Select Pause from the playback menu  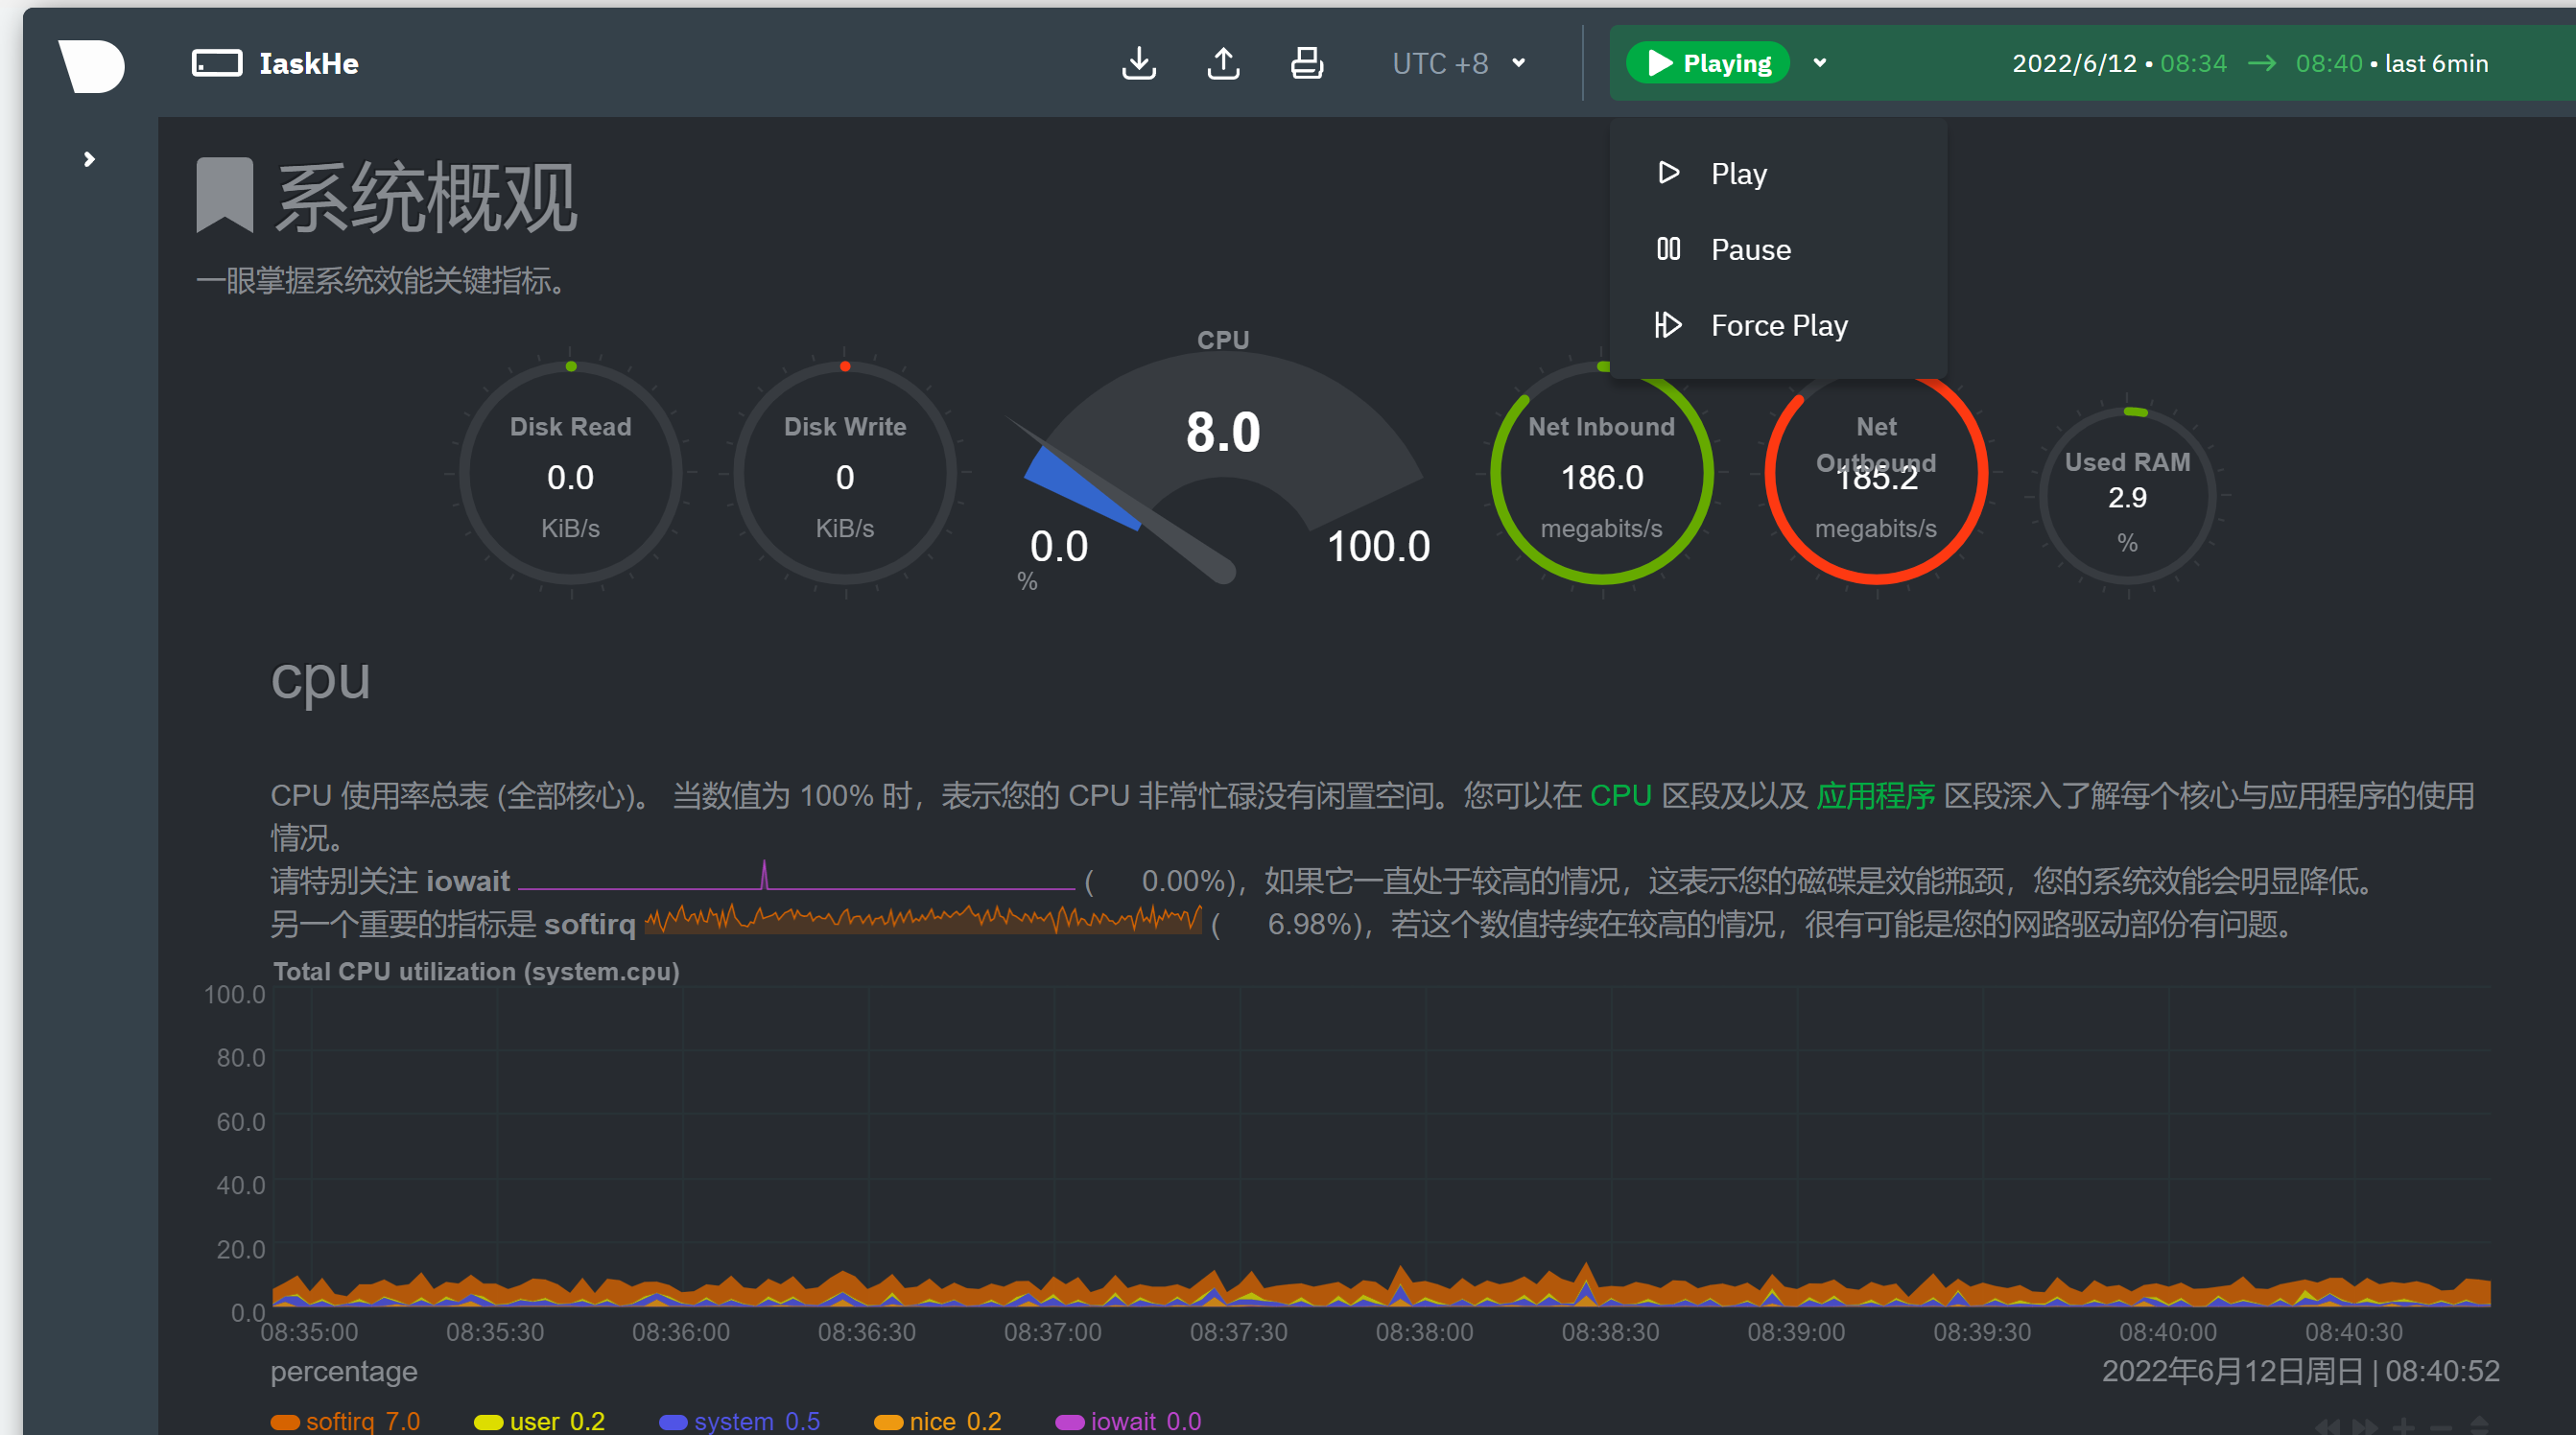click(x=1749, y=249)
